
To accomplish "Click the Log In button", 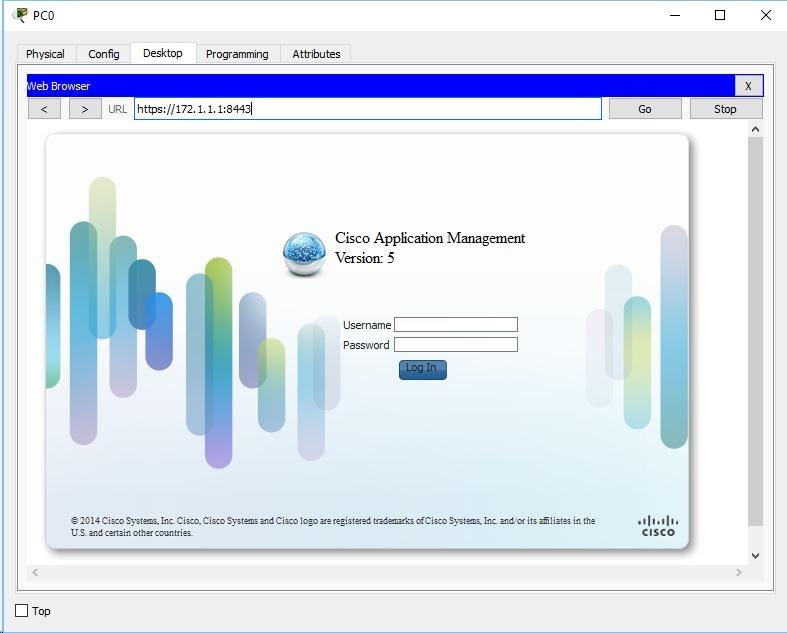I will 423,369.
